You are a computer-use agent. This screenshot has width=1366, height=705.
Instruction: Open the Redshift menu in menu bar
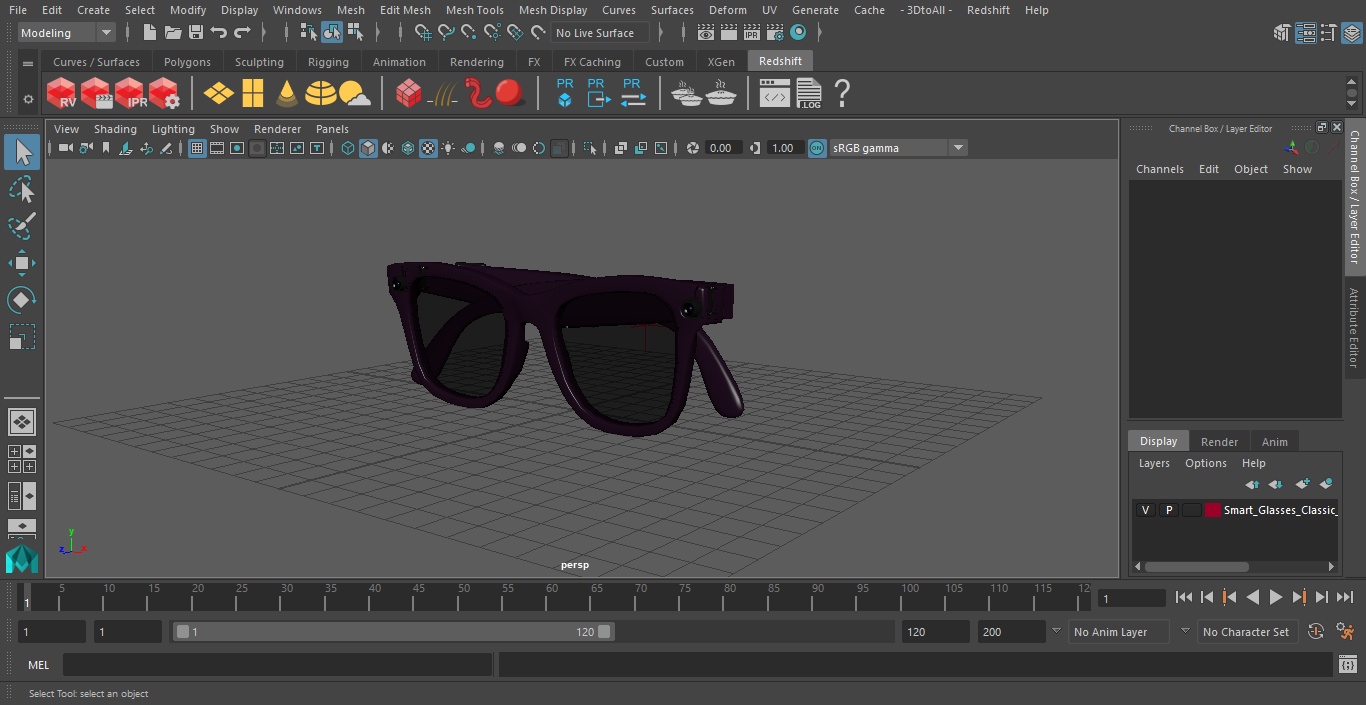(x=988, y=10)
